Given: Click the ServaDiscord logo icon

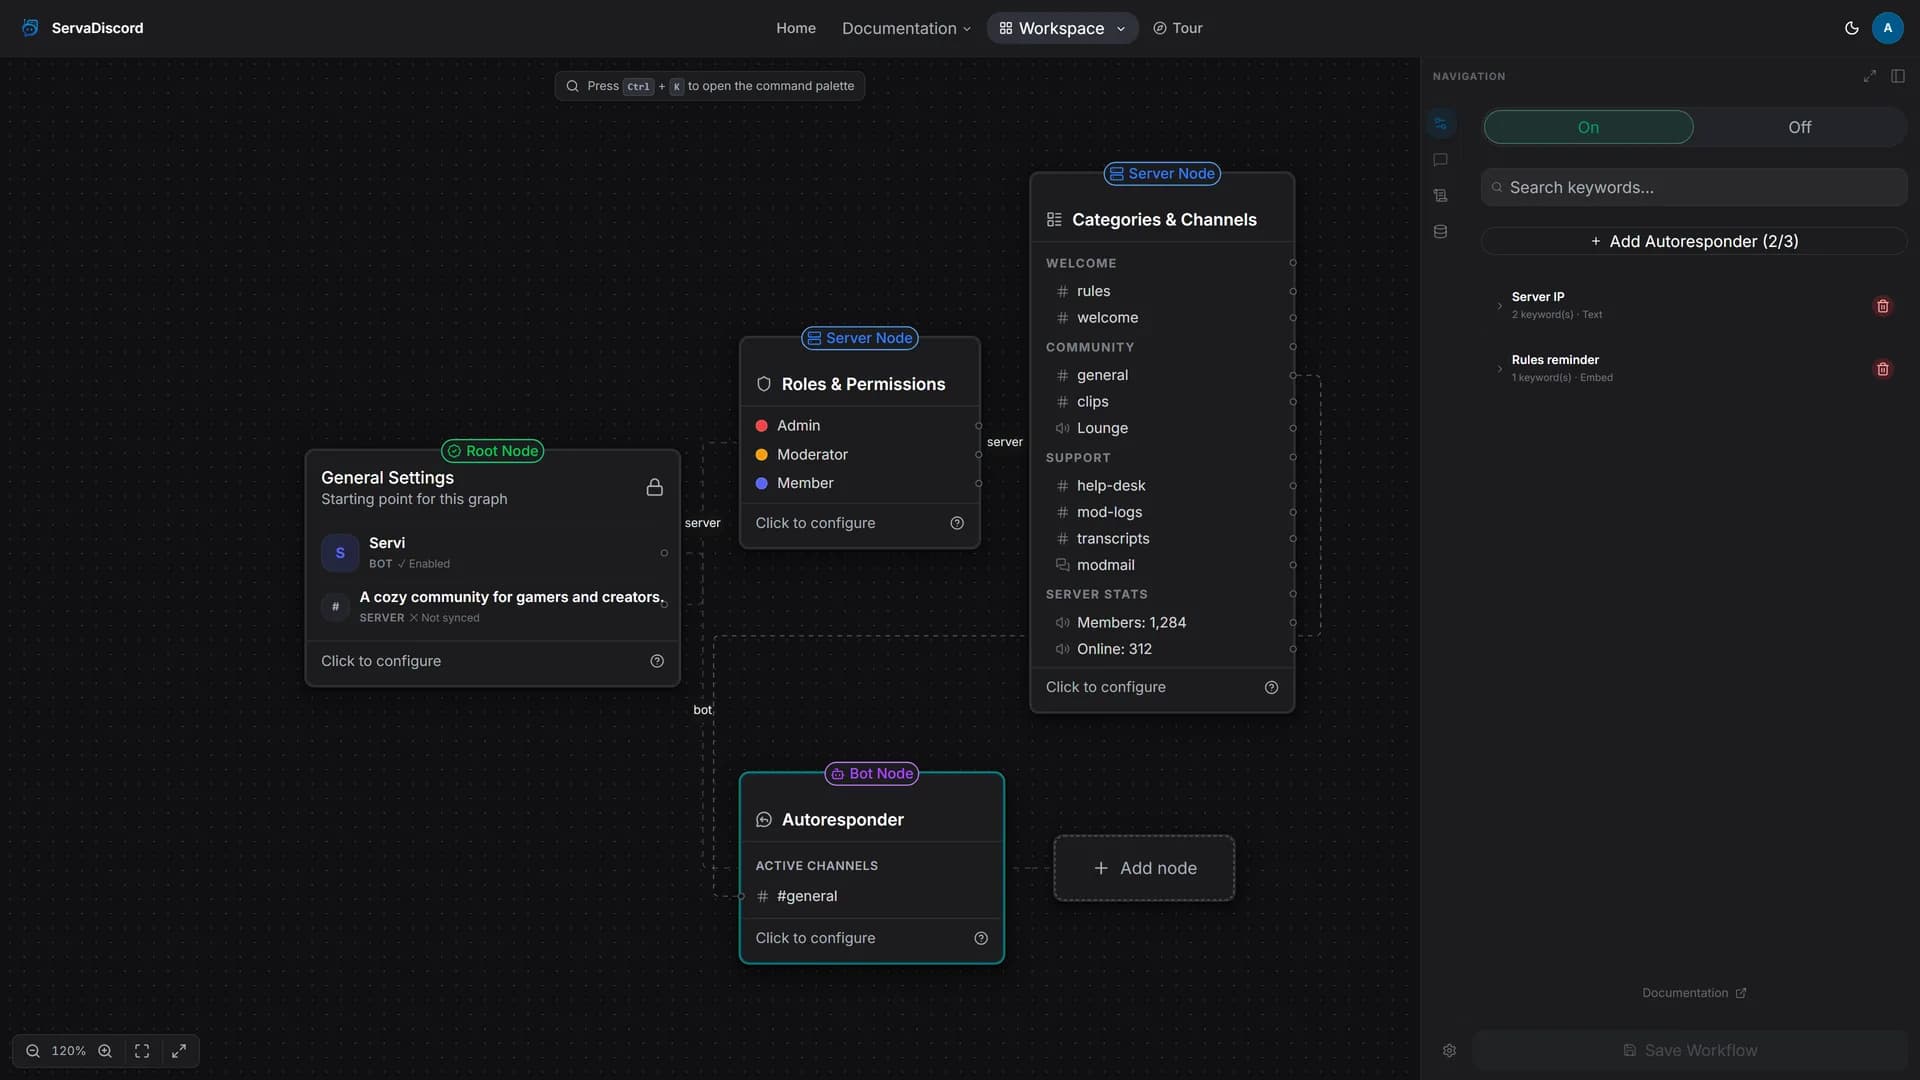Looking at the screenshot, I should click(31, 28).
